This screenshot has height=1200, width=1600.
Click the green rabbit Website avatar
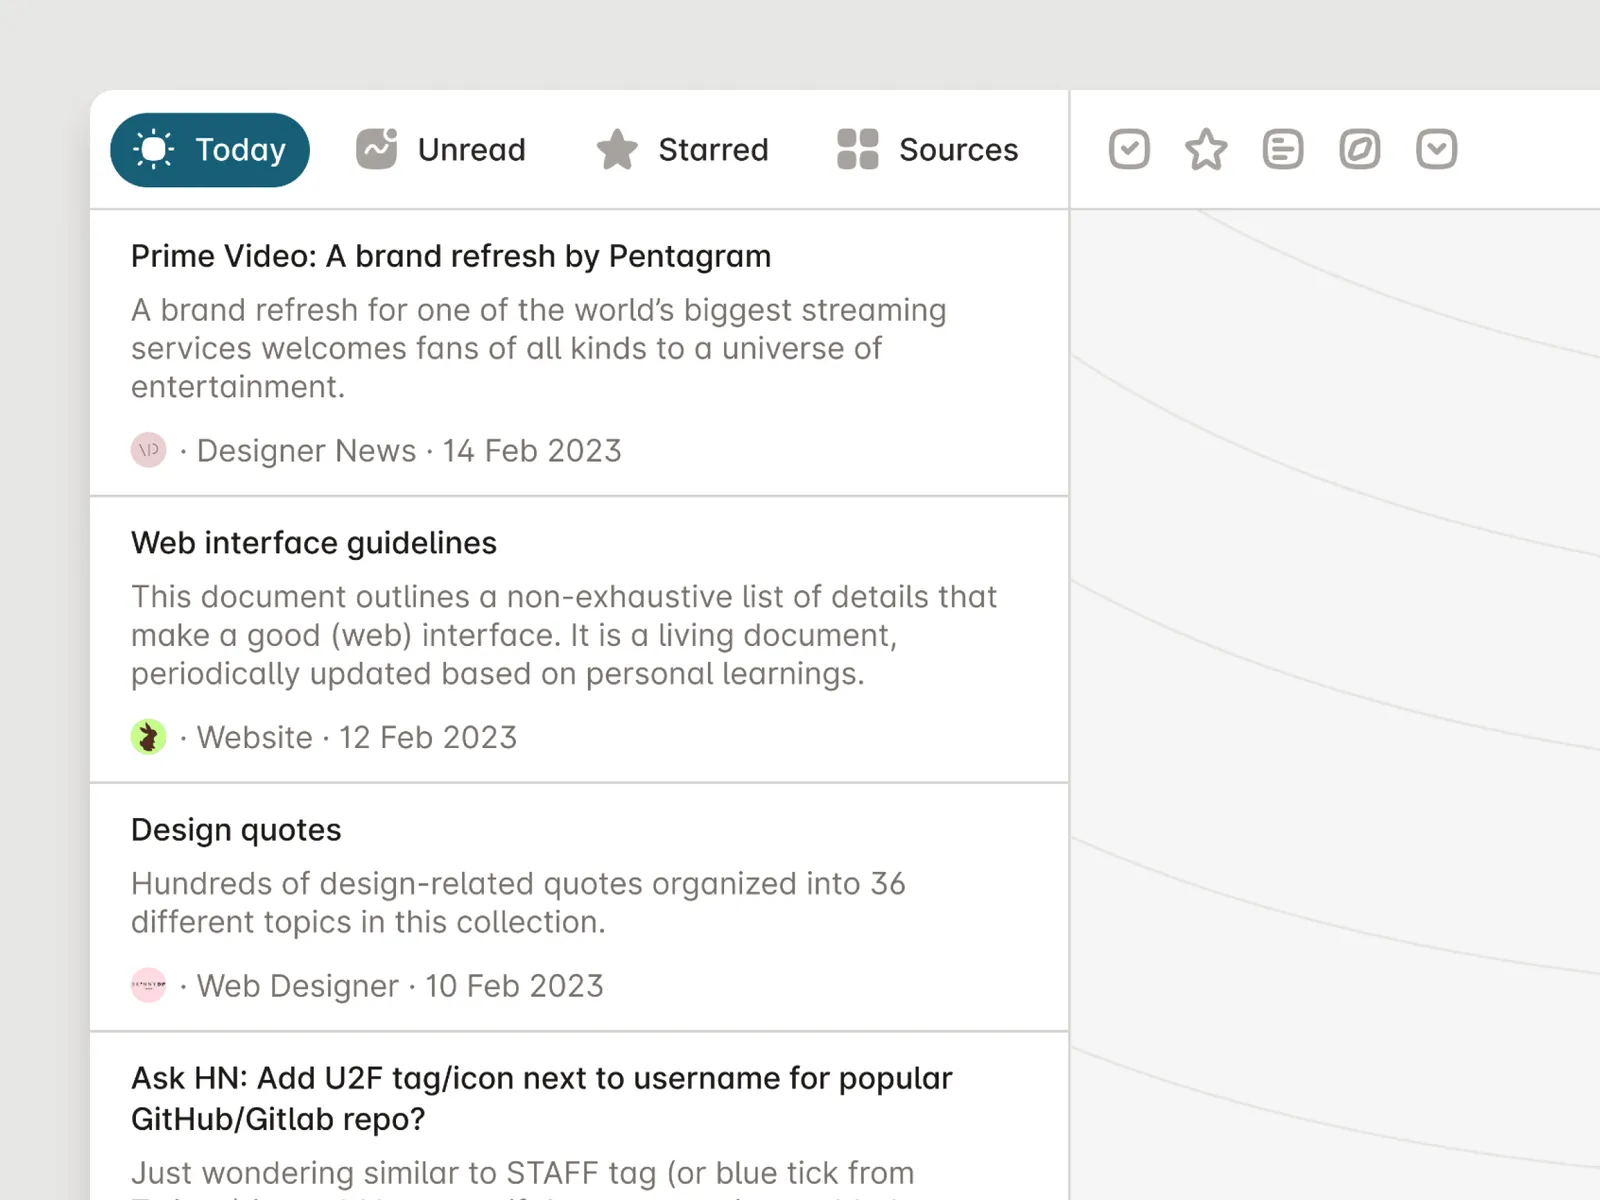tap(149, 737)
